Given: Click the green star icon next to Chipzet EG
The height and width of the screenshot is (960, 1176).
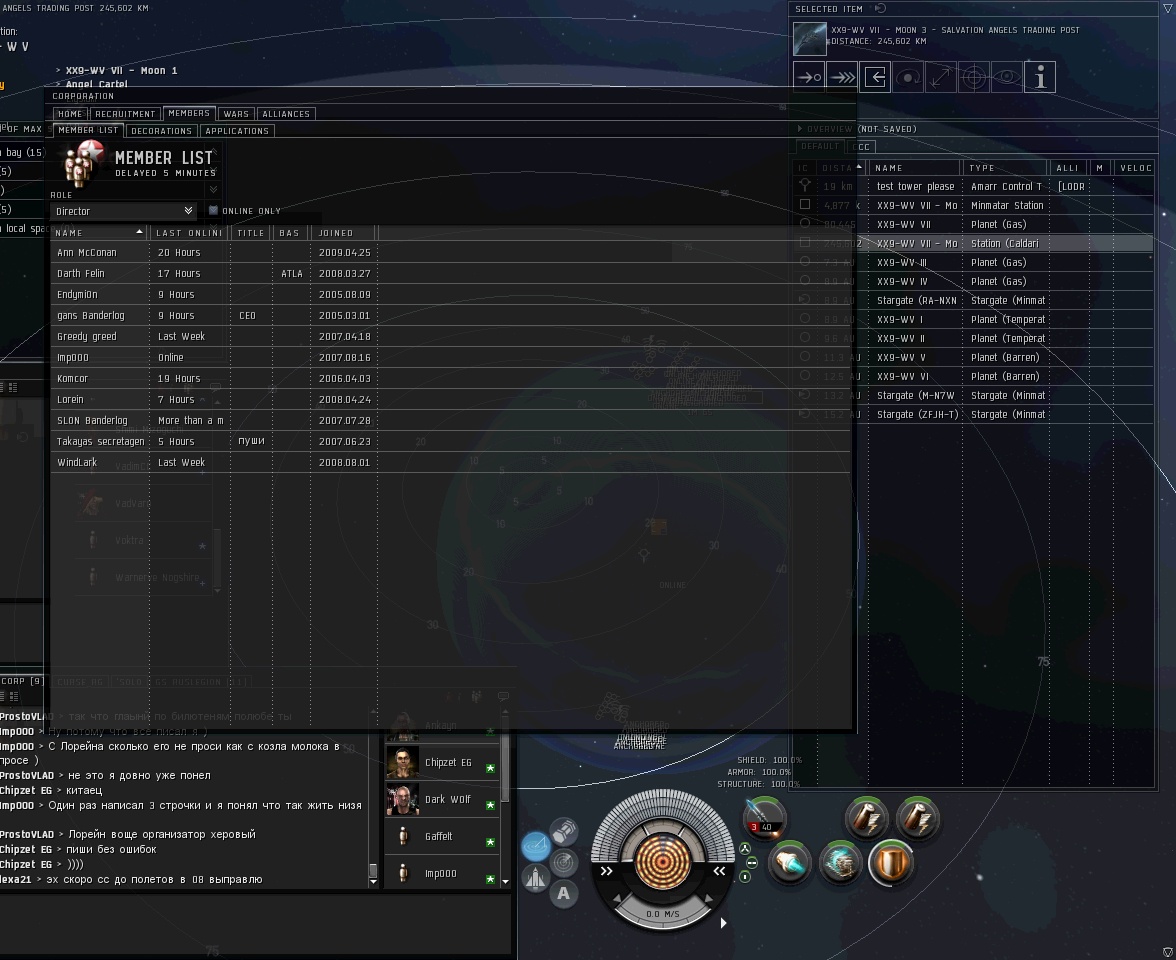Looking at the screenshot, I should [490, 768].
